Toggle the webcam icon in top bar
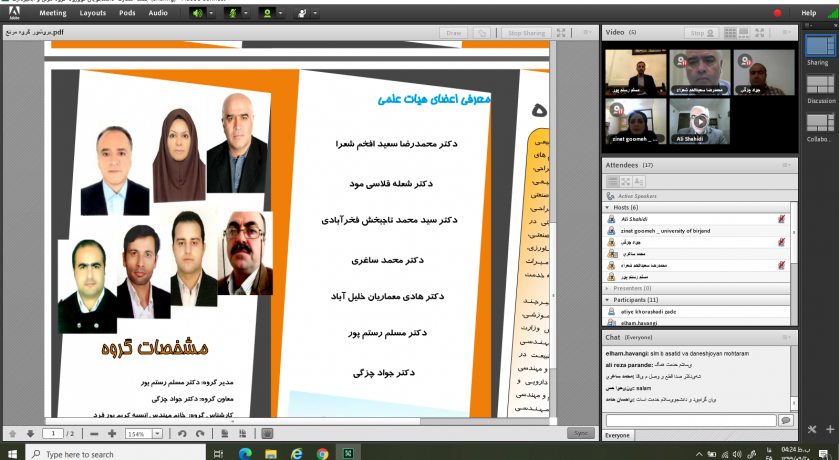Image resolution: width=839 pixels, height=460 pixels. click(267, 13)
